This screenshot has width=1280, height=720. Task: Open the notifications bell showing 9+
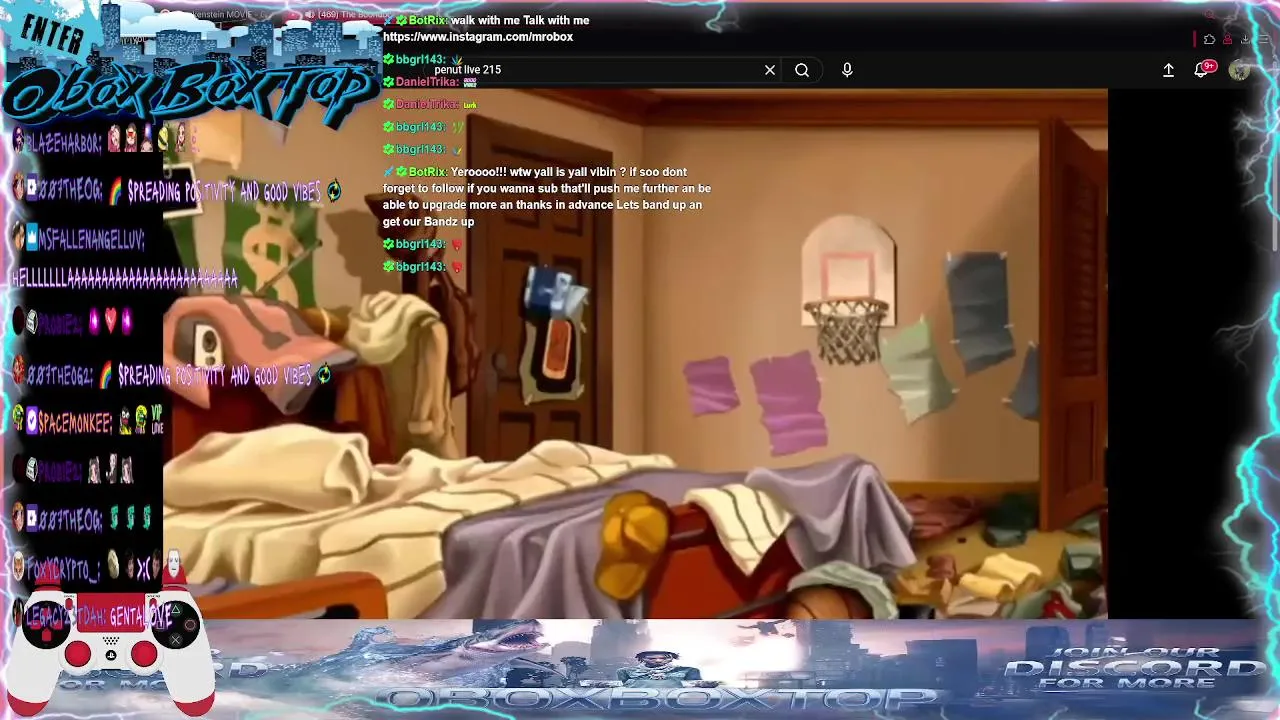point(1203,69)
